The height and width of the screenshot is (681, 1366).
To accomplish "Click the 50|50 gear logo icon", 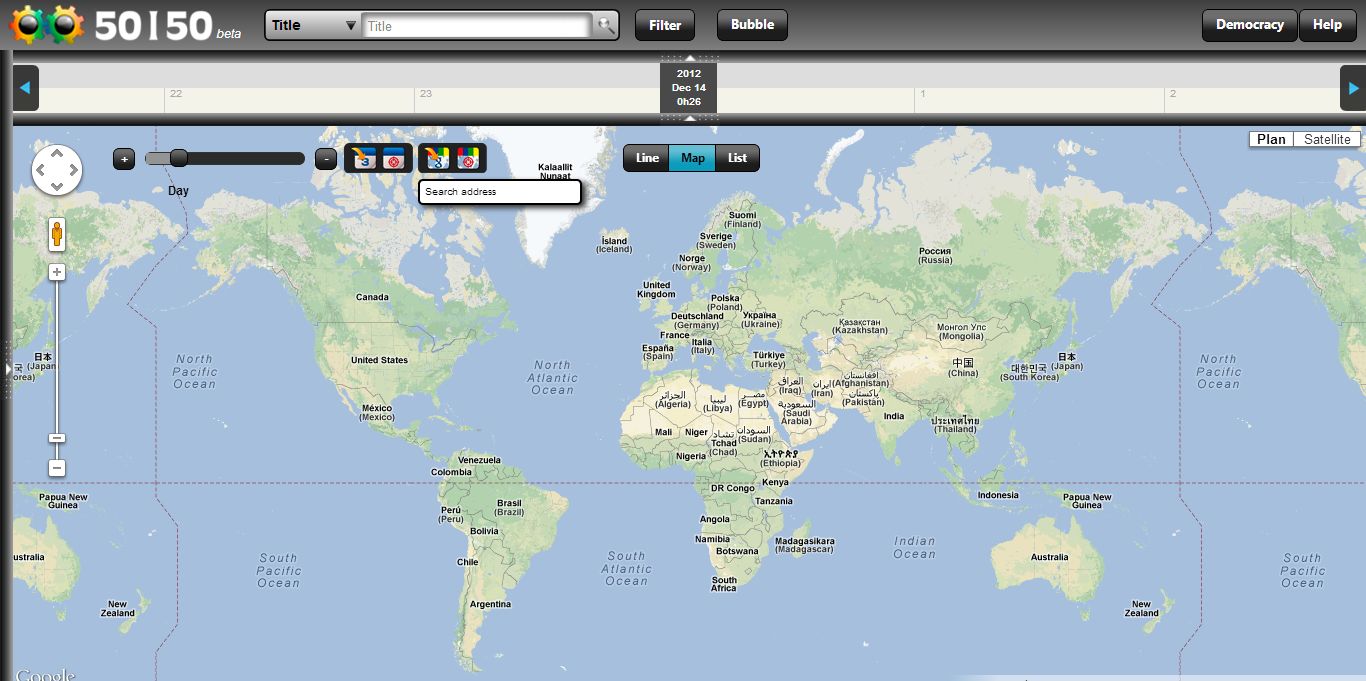I will (x=47, y=25).
